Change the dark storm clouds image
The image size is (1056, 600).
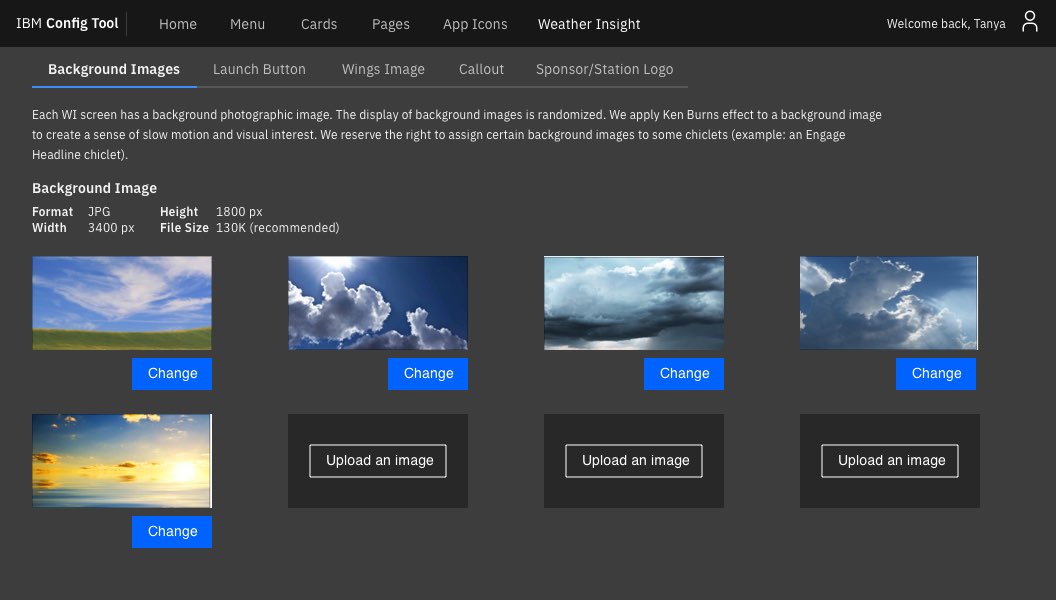(684, 373)
